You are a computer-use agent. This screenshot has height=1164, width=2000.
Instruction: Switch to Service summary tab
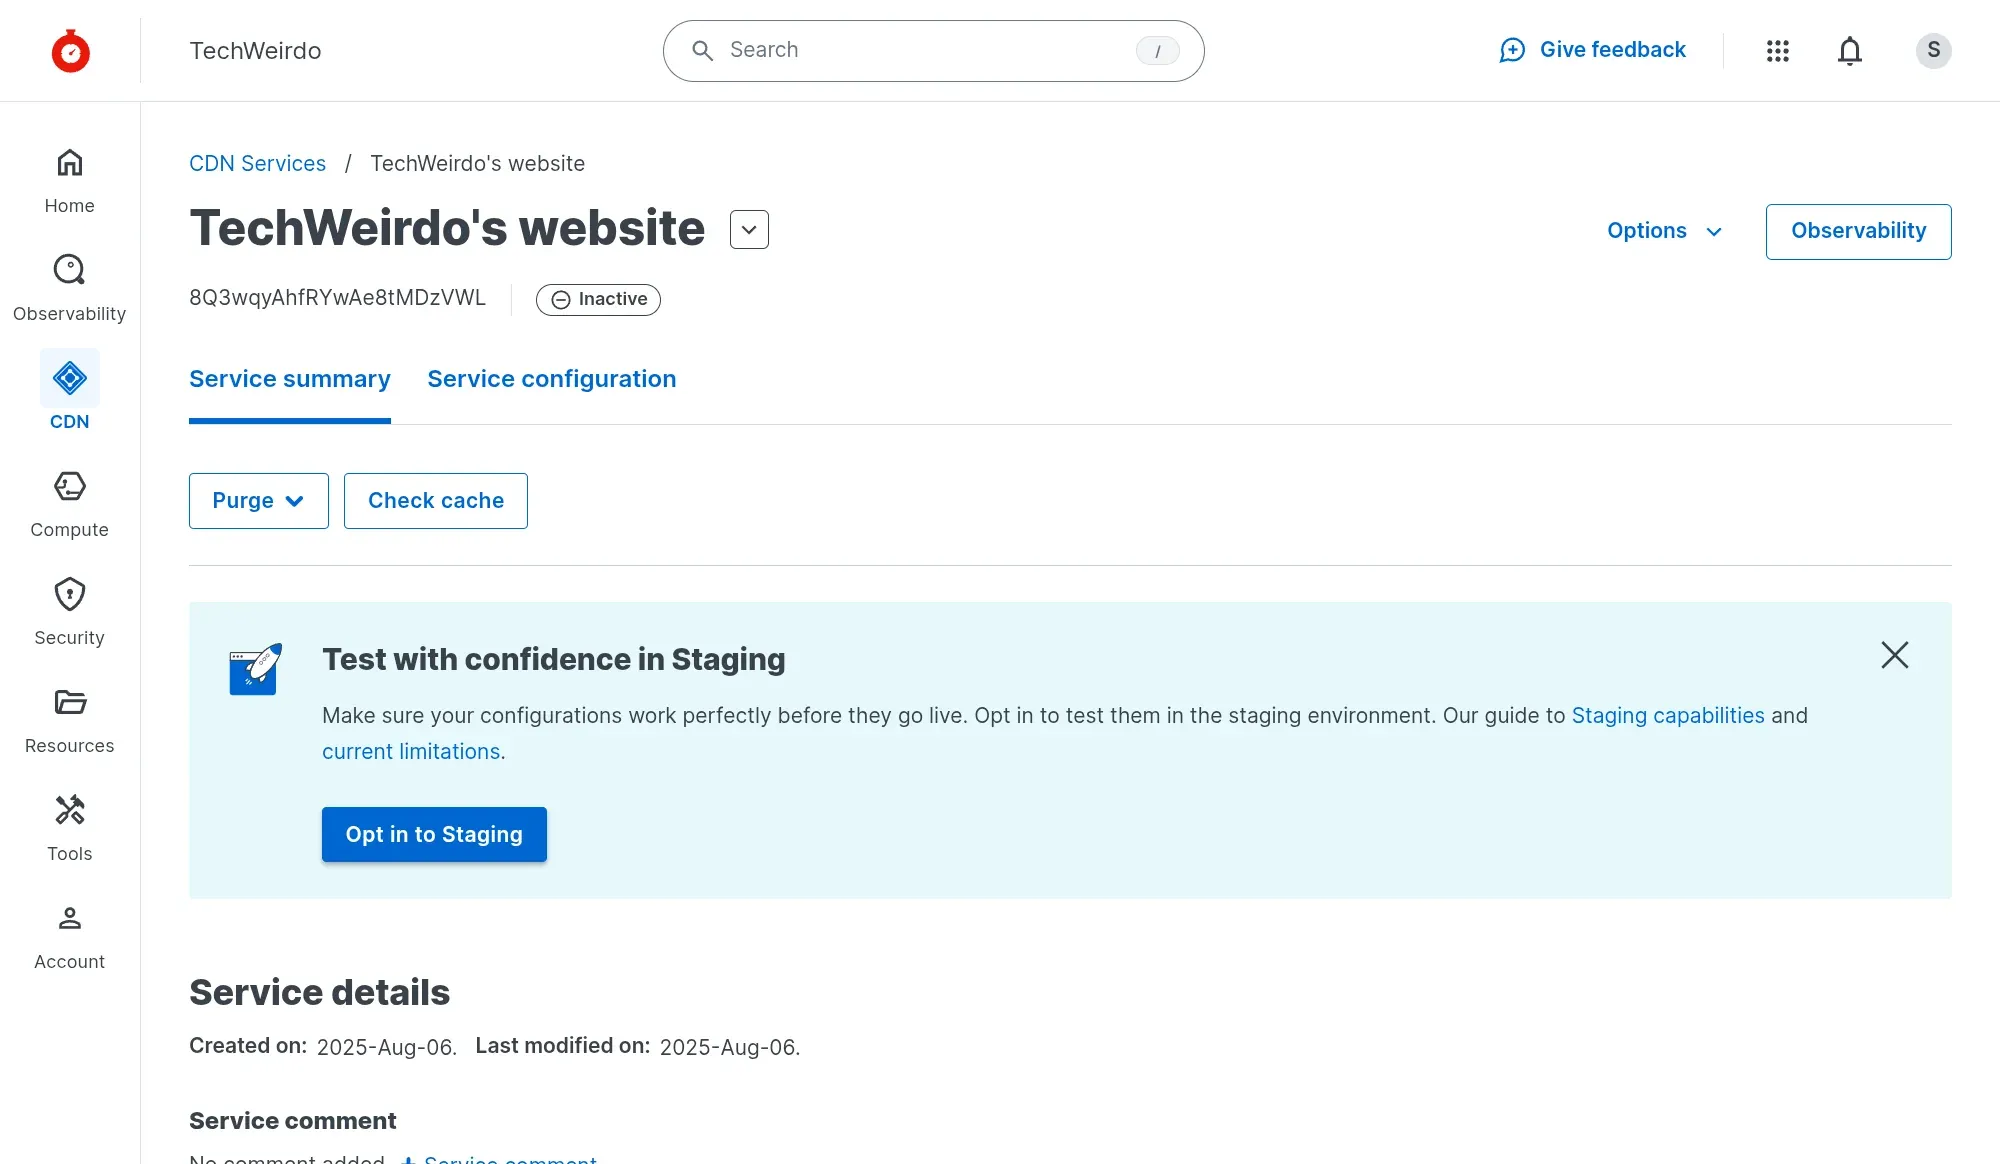pos(289,379)
